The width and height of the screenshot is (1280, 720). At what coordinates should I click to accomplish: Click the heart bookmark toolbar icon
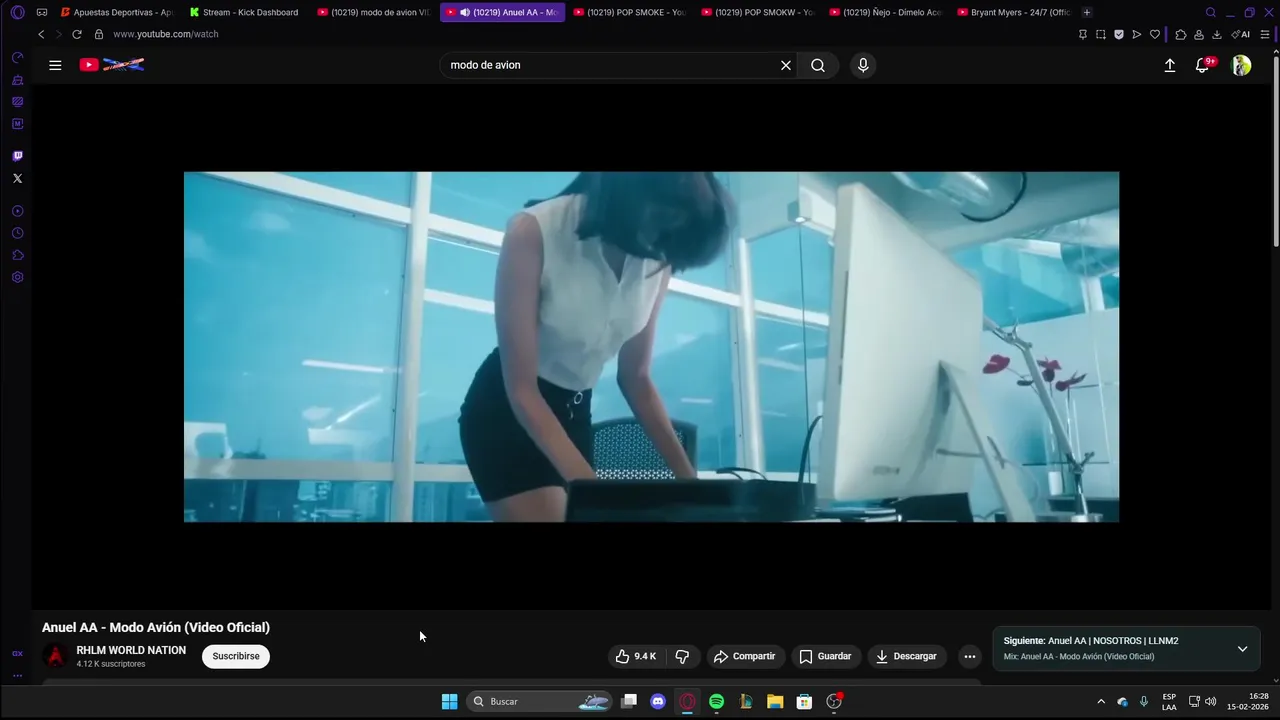coord(1155,34)
